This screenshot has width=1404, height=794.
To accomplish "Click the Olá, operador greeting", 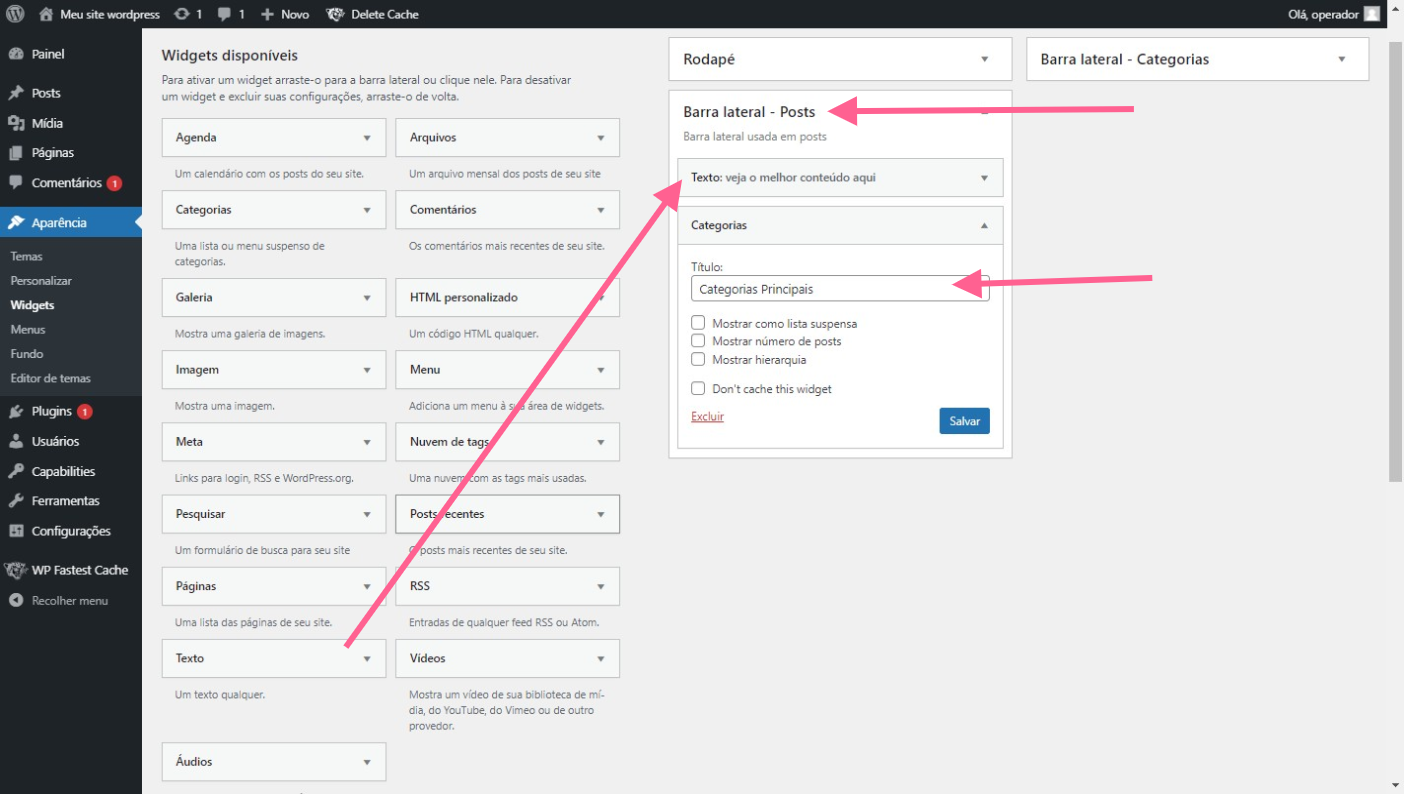I will pos(1323,14).
